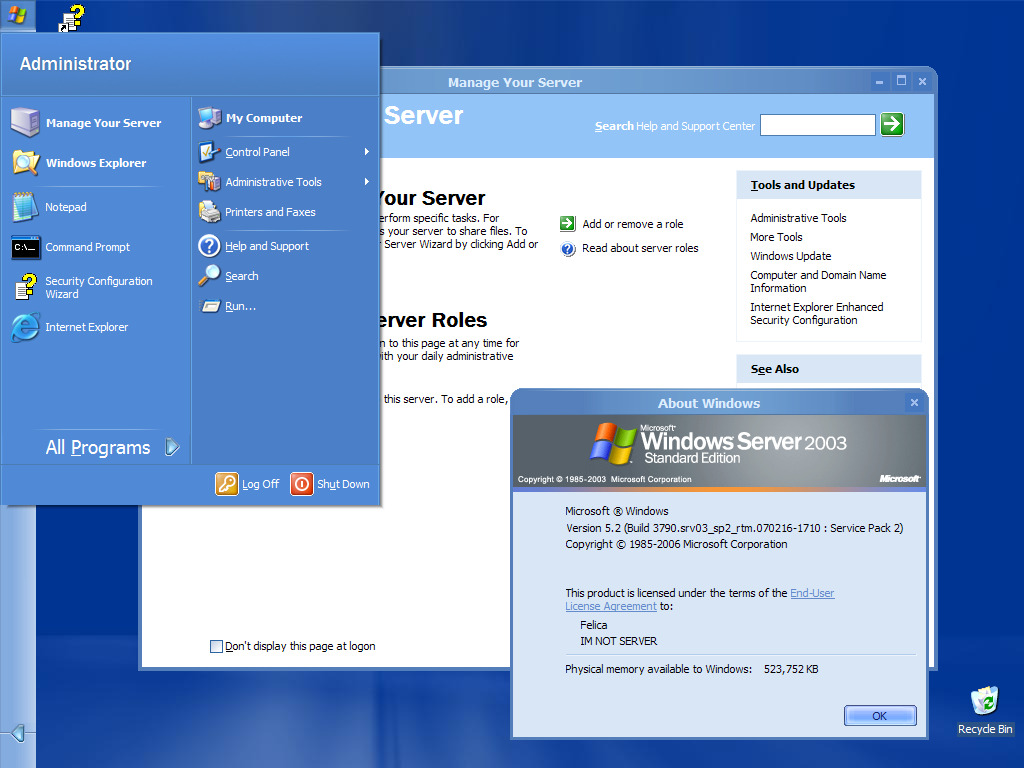Open Administrative Tools link in Tools and Updates
This screenshot has width=1024, height=768.
798,218
